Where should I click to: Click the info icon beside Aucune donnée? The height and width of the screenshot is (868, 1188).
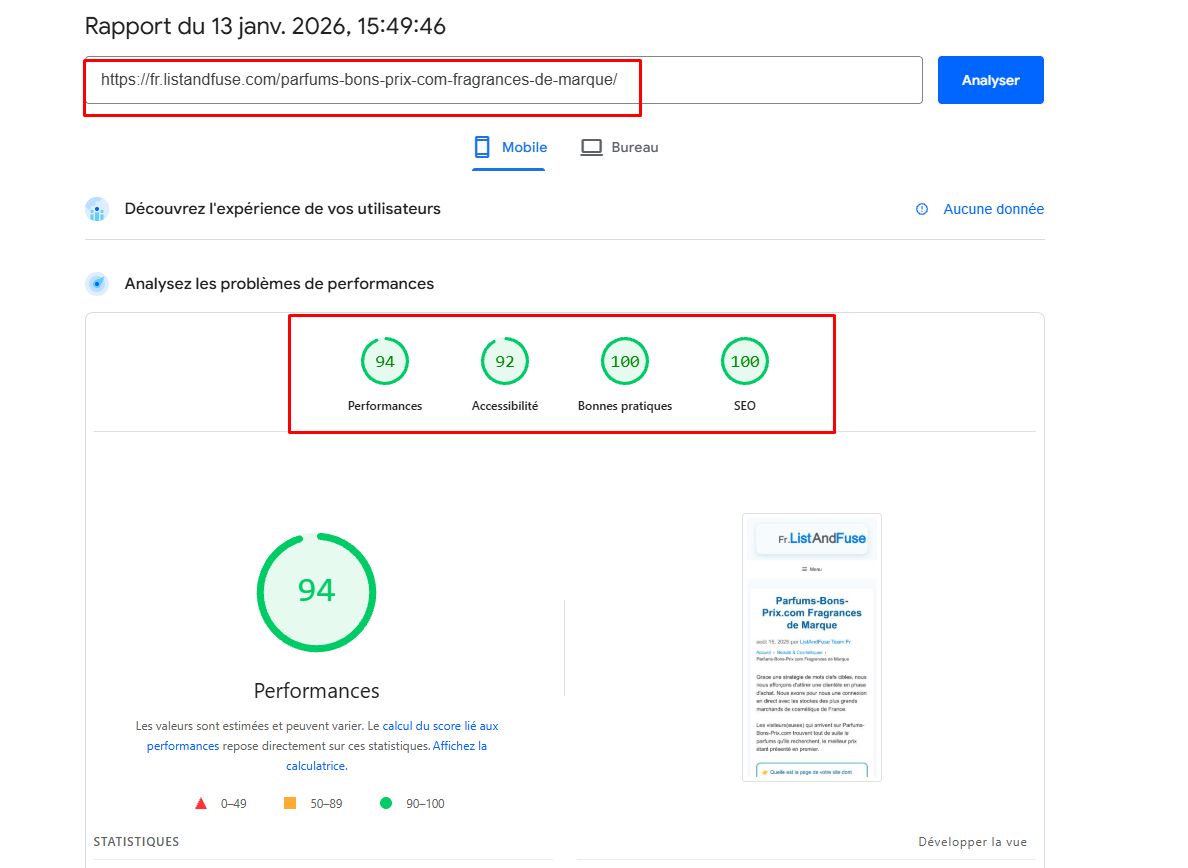921,209
